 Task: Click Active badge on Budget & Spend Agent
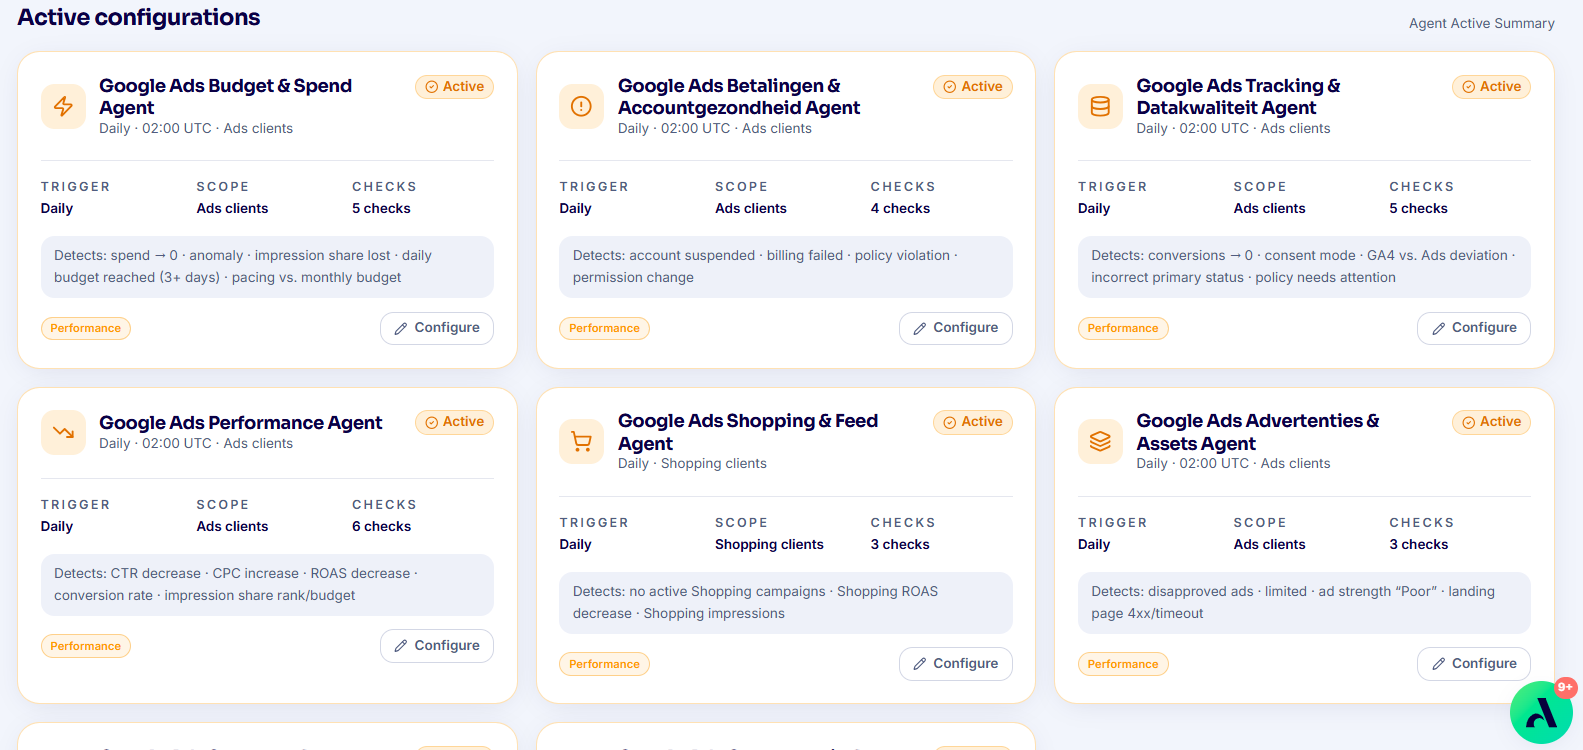coord(455,87)
